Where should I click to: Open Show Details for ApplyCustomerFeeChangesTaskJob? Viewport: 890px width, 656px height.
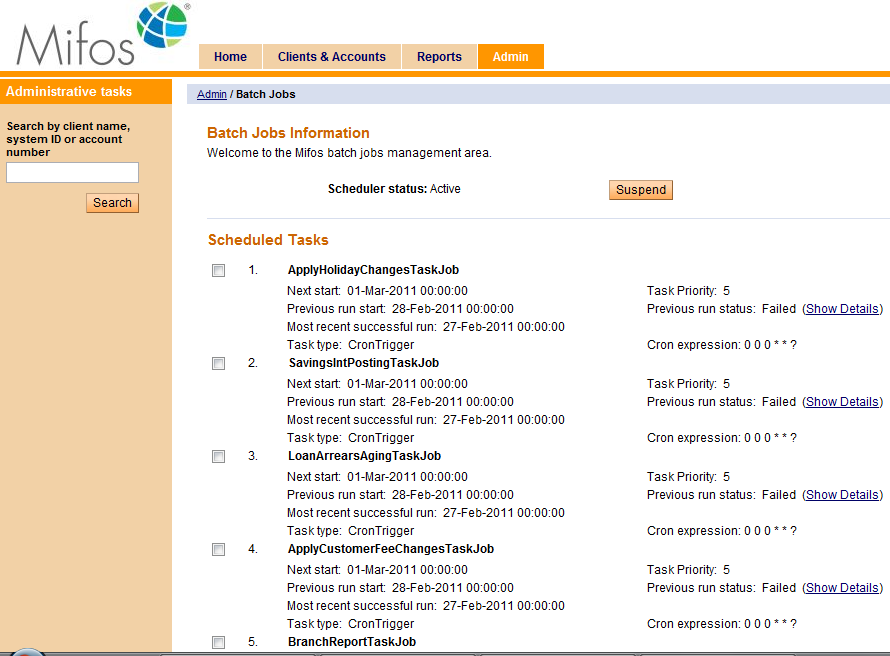843,588
